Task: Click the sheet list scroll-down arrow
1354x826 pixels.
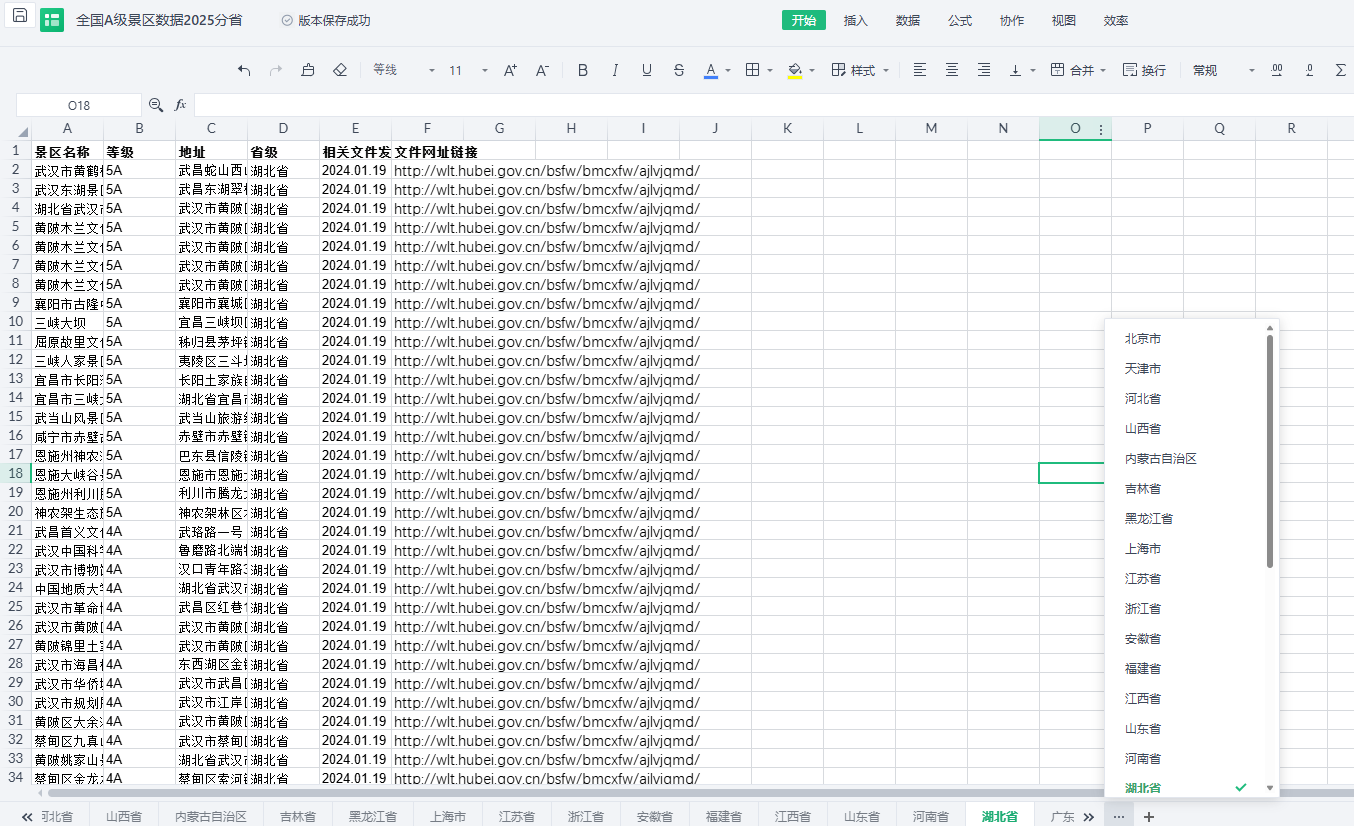Action: click(1270, 788)
